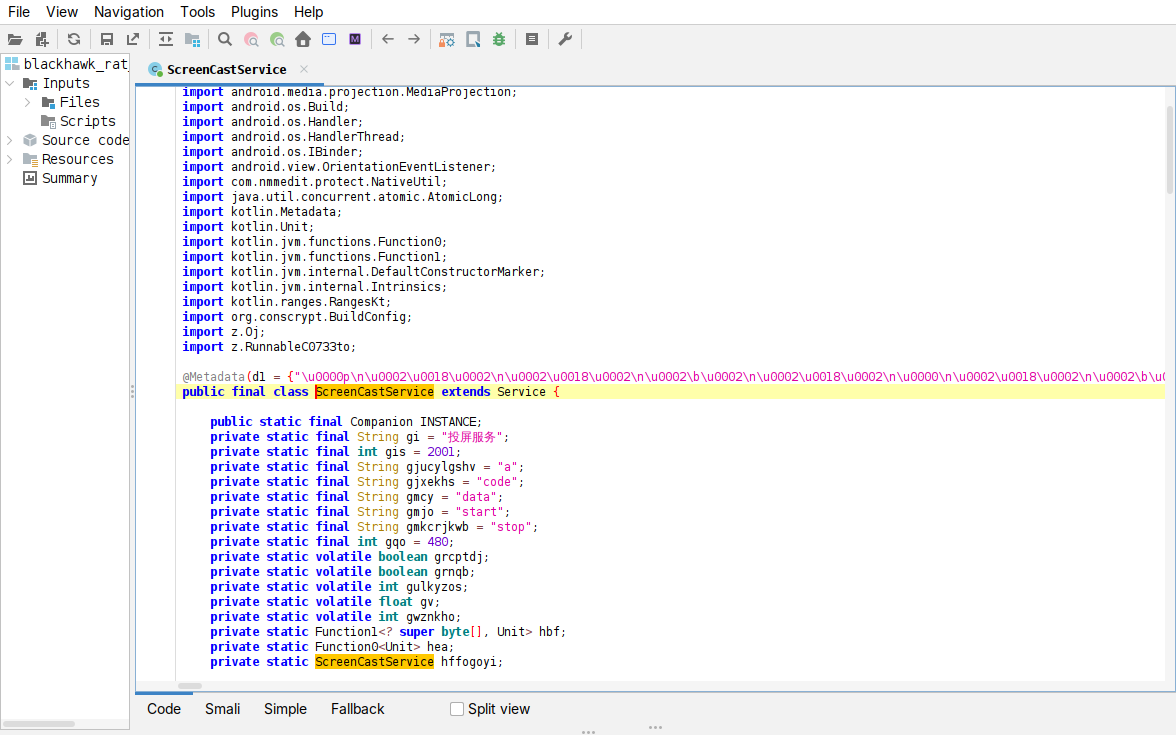Image resolution: width=1176 pixels, height=735 pixels.
Task: Open AndroidManifest via the purple M icon
Action: point(356,40)
